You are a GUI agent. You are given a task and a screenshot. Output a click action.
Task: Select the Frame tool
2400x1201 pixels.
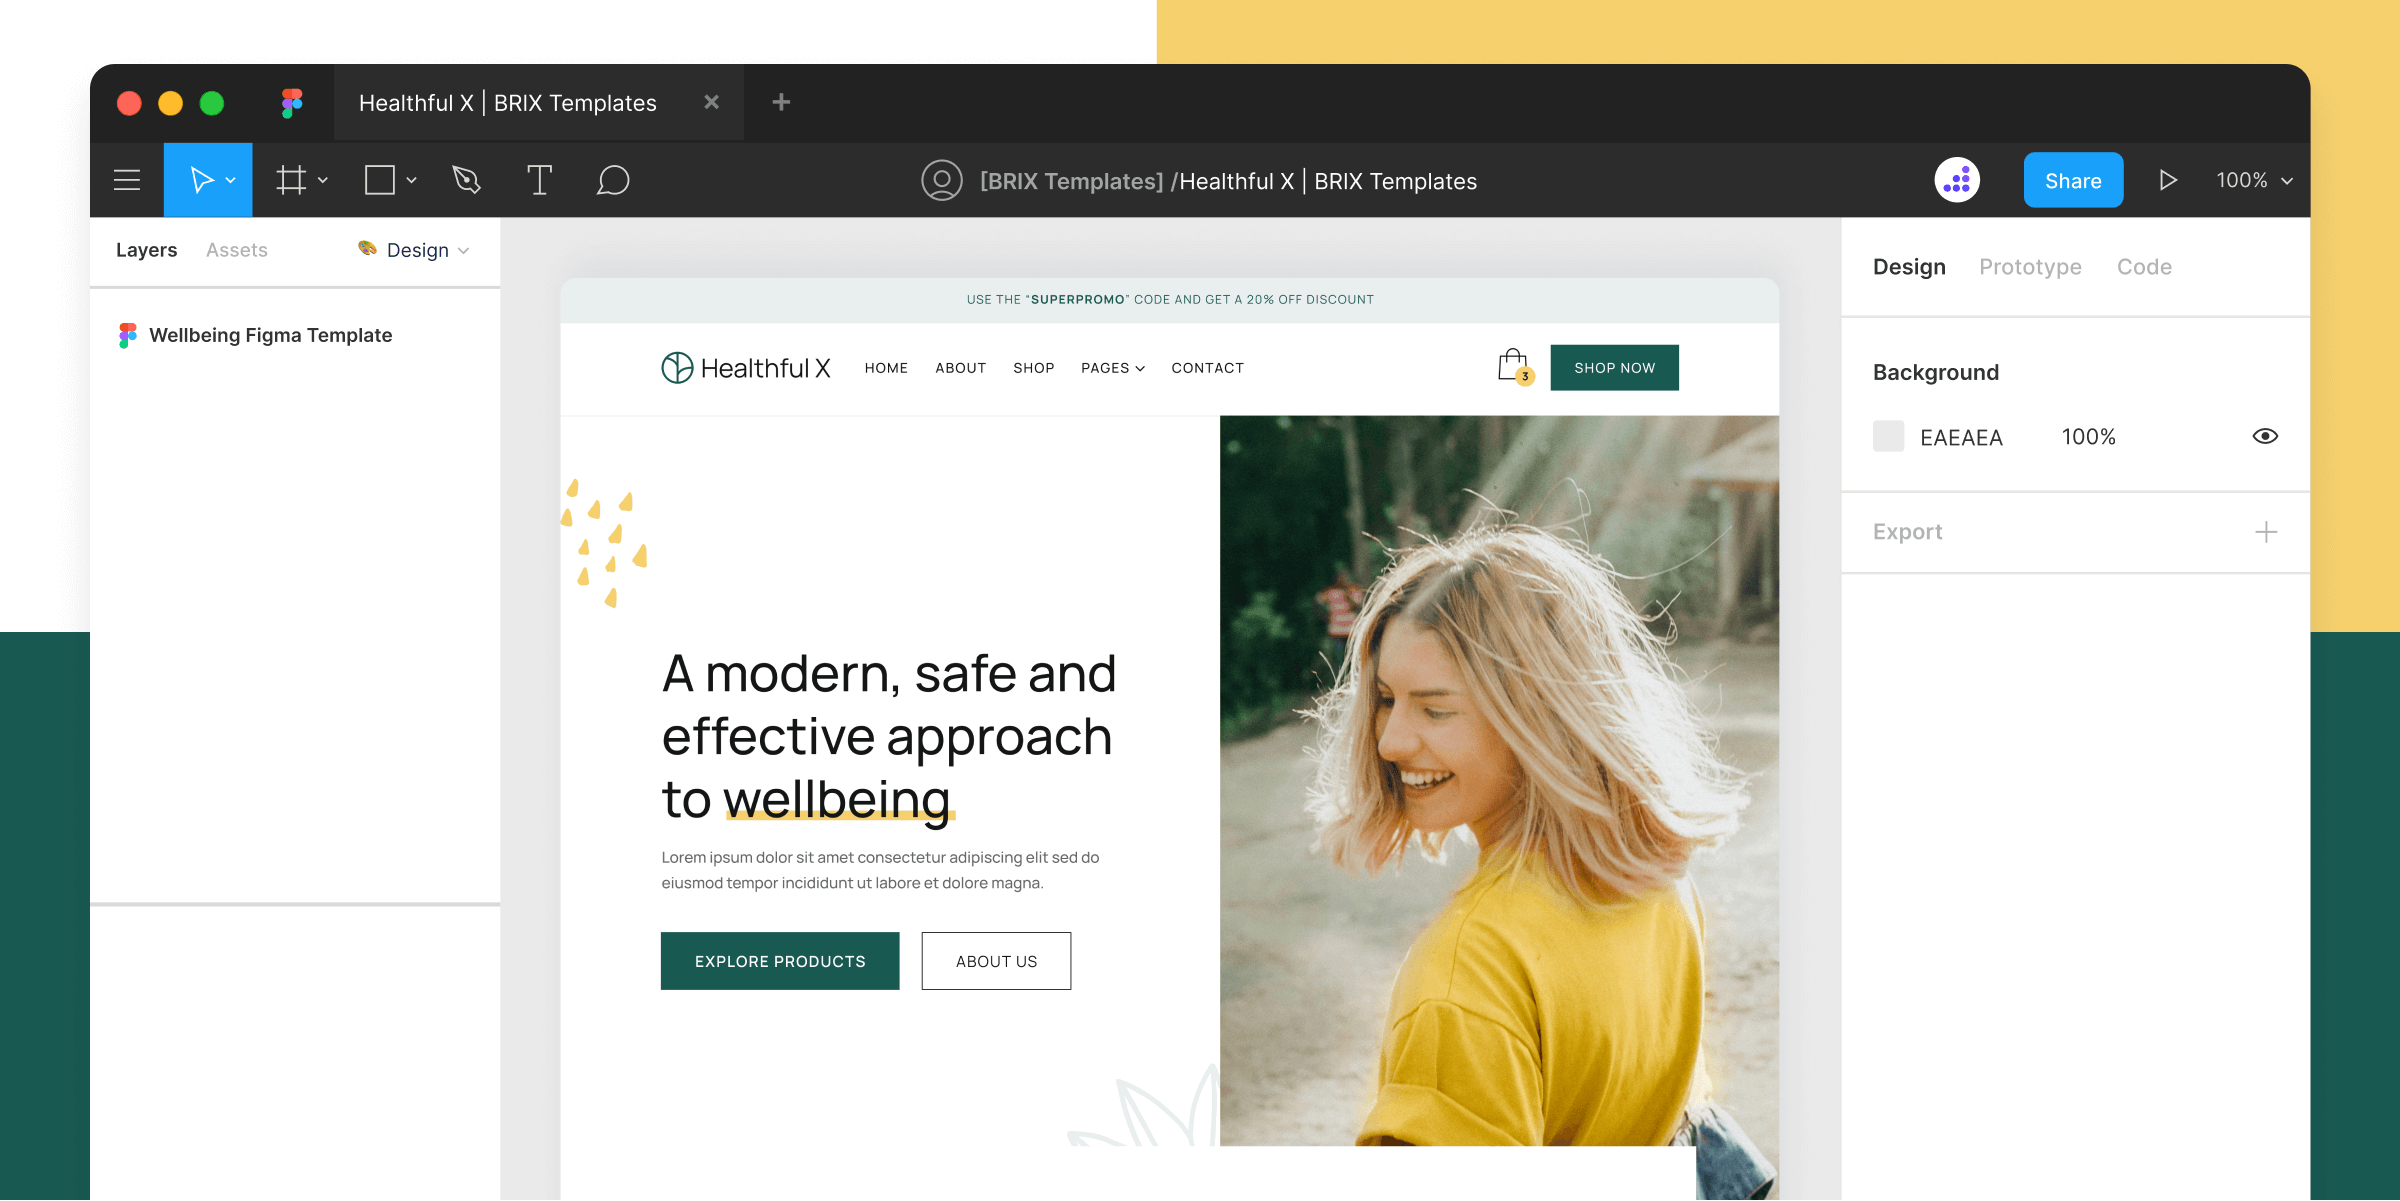pyautogui.click(x=291, y=180)
